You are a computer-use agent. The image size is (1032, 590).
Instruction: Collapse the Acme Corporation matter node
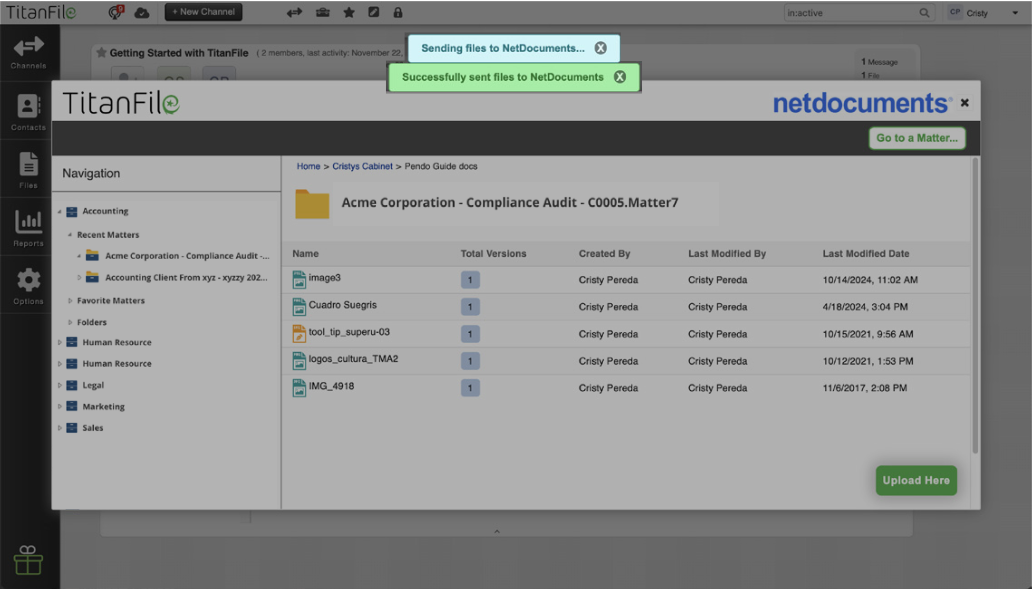(x=79, y=255)
